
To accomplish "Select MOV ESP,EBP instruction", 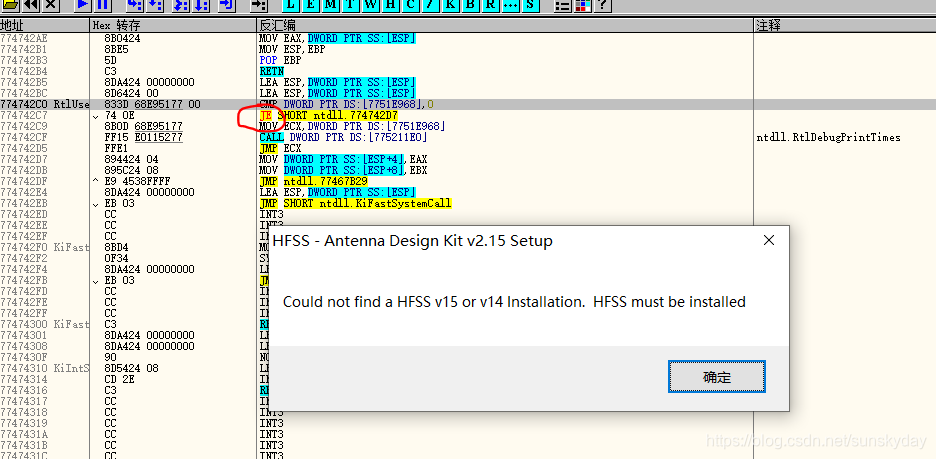I will [x=292, y=50].
